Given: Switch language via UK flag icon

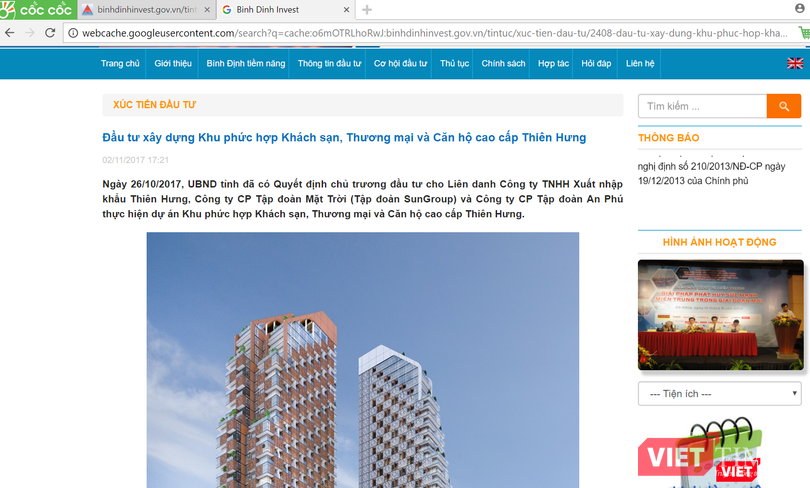Looking at the screenshot, I should (795, 63).
